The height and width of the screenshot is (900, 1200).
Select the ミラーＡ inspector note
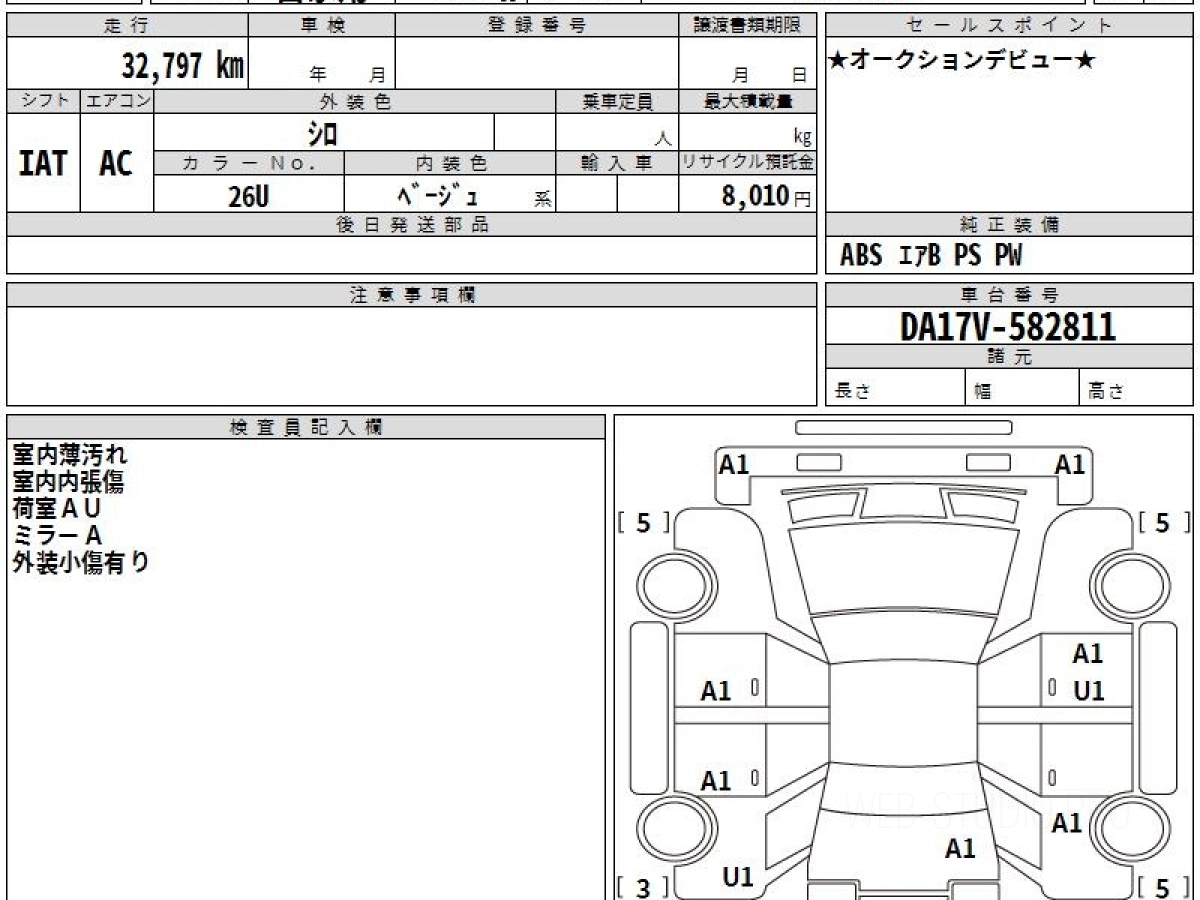click(x=57, y=536)
